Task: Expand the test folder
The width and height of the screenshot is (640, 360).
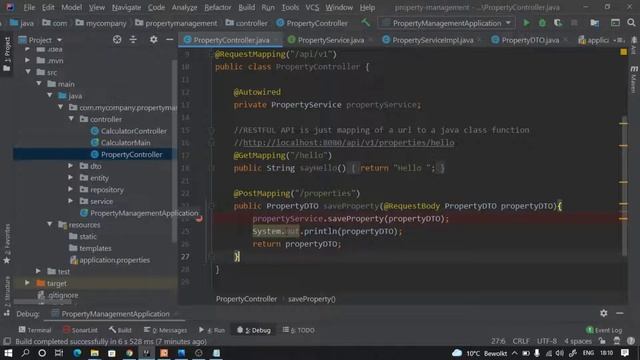Action: pyautogui.click(x=38, y=271)
